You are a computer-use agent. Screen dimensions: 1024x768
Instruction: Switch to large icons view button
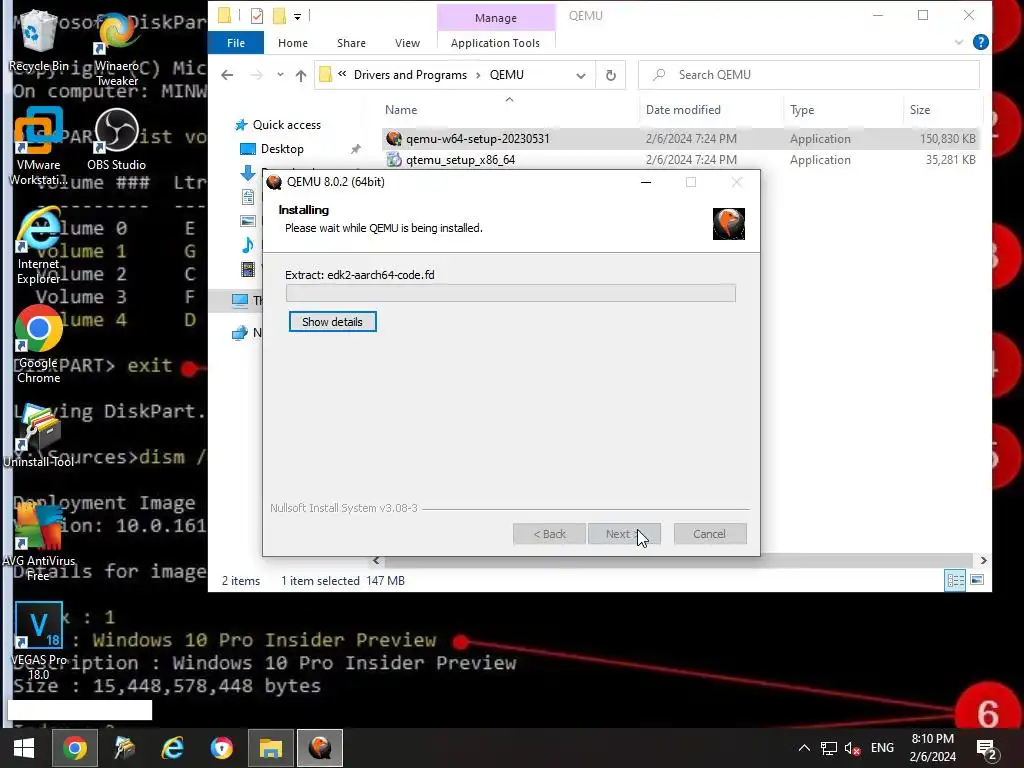click(x=977, y=580)
